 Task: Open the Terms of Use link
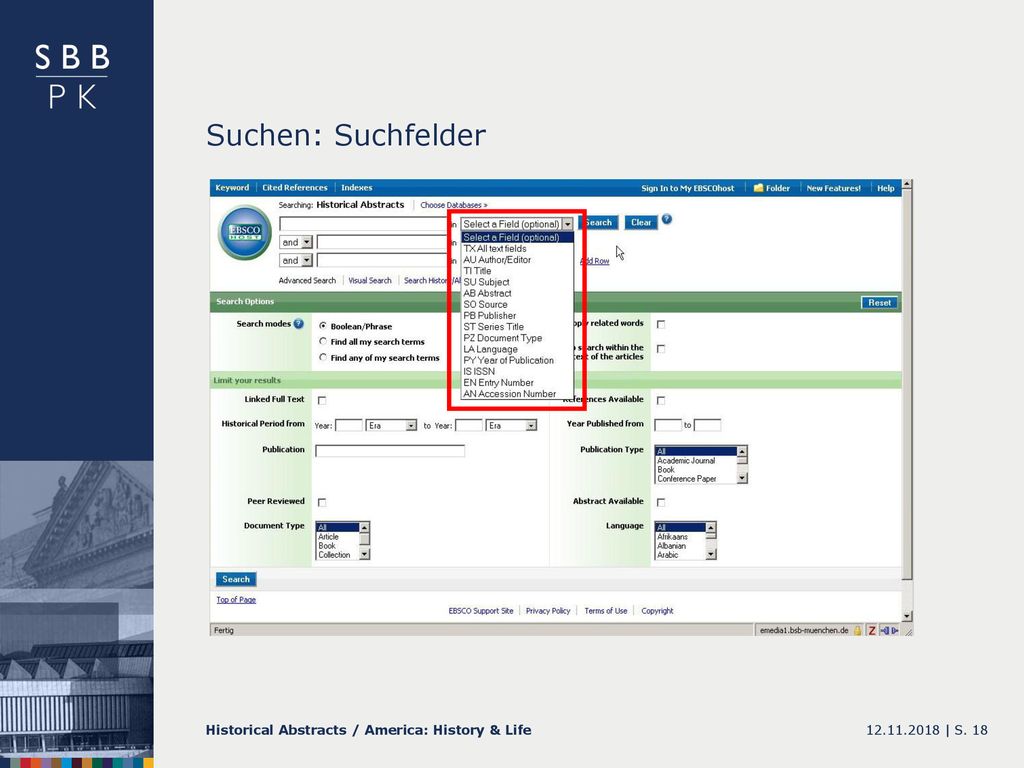[x=605, y=611]
